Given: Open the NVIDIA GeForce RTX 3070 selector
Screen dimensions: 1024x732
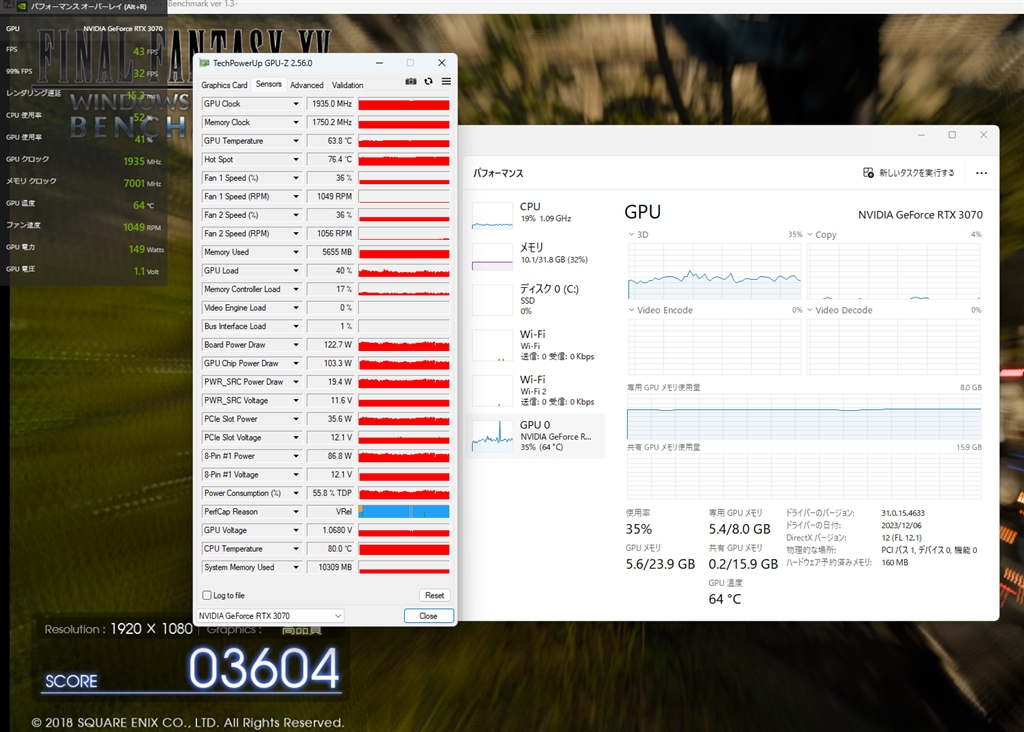Looking at the screenshot, I should click(270, 616).
